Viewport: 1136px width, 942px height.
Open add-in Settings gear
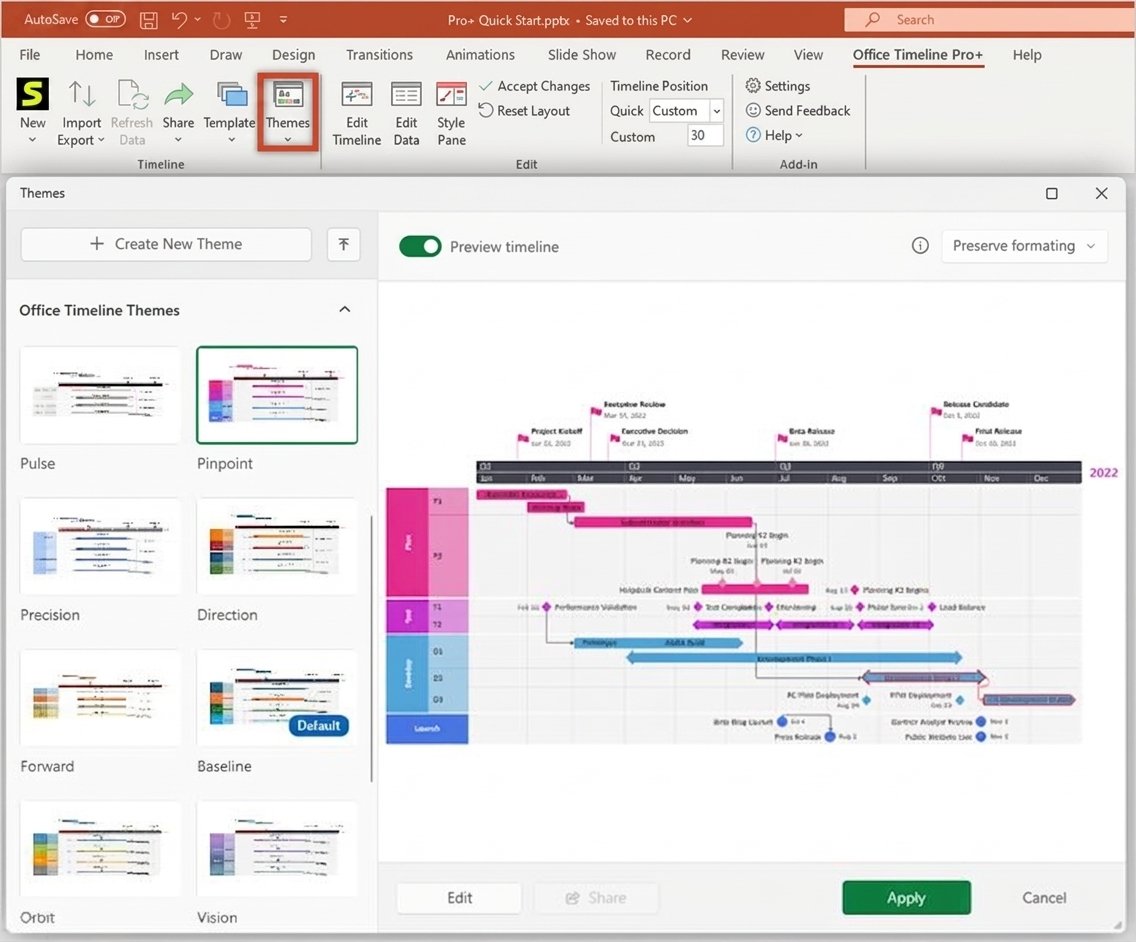tap(753, 86)
